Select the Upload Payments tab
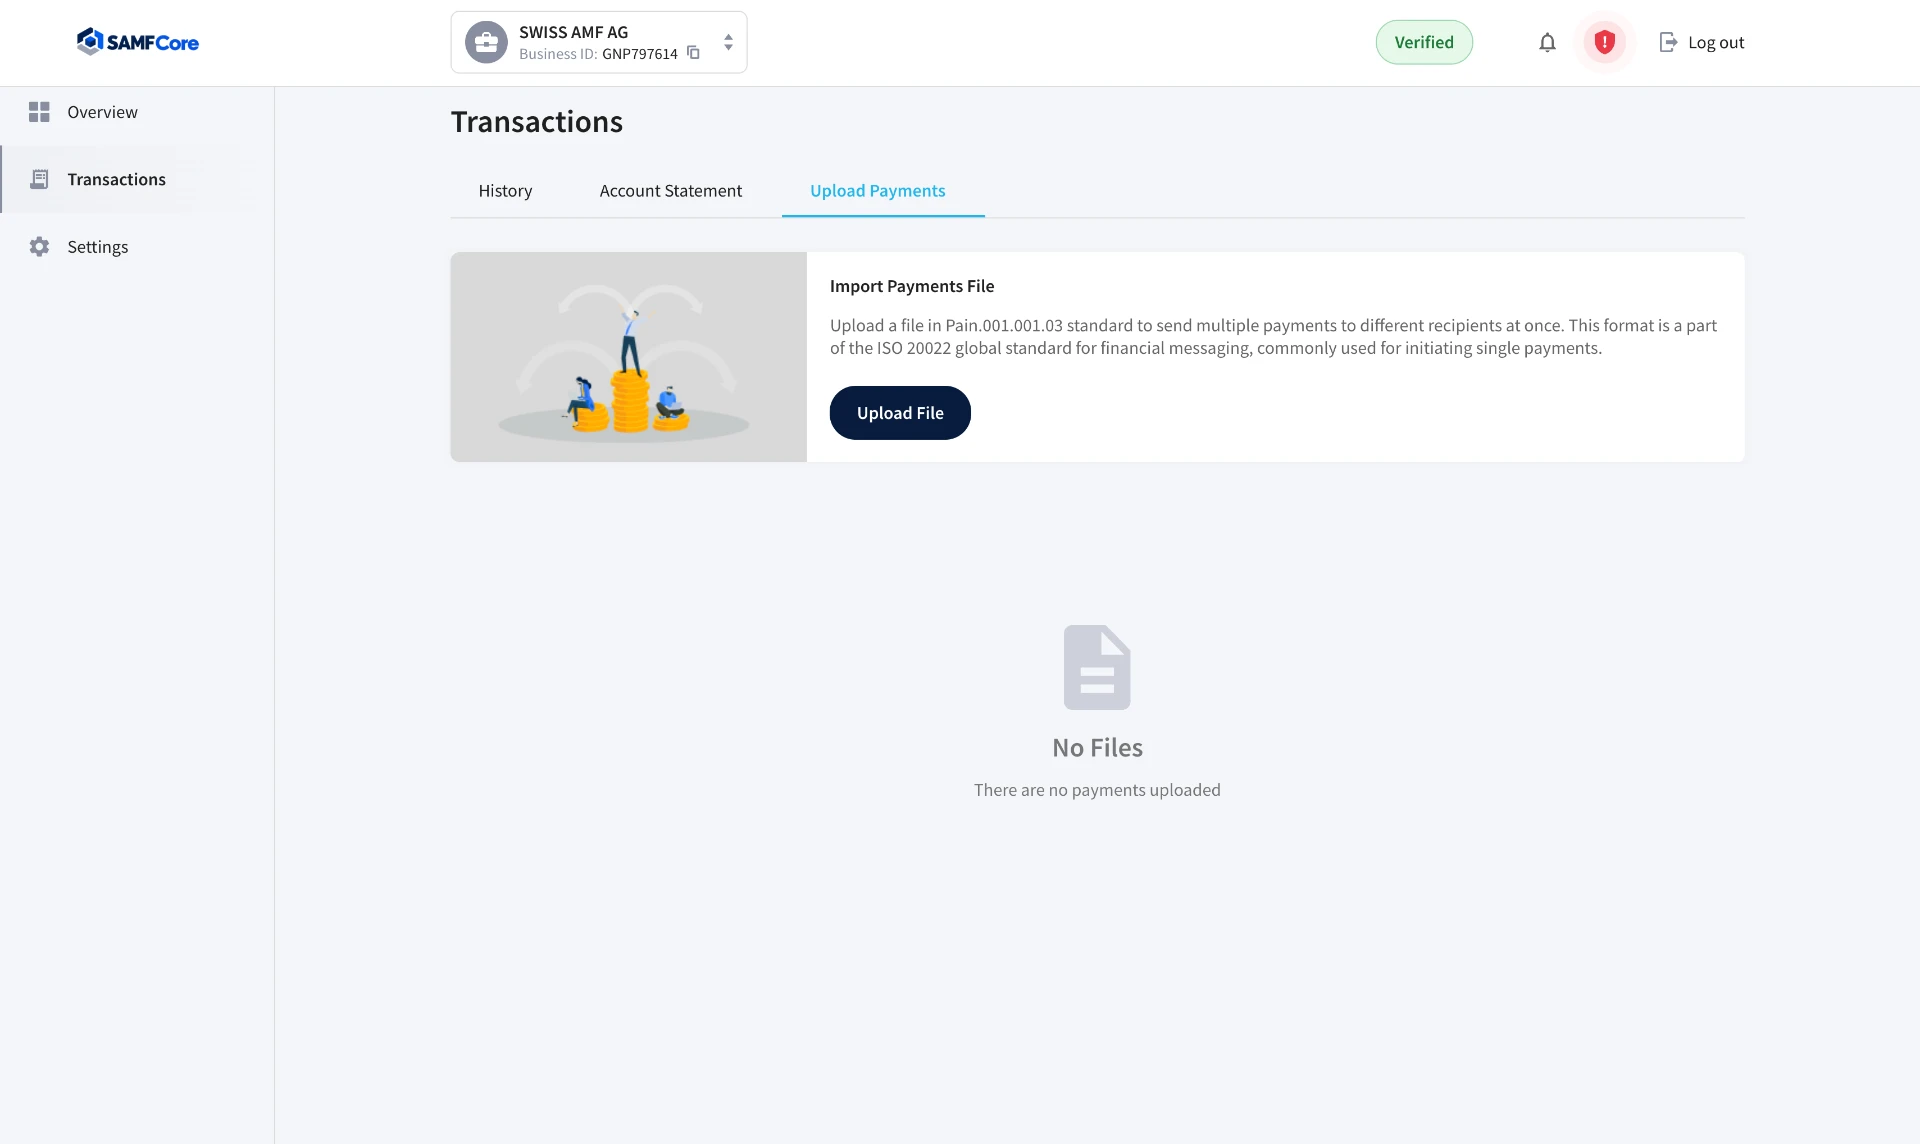This screenshot has height=1144, width=1920. point(878,190)
